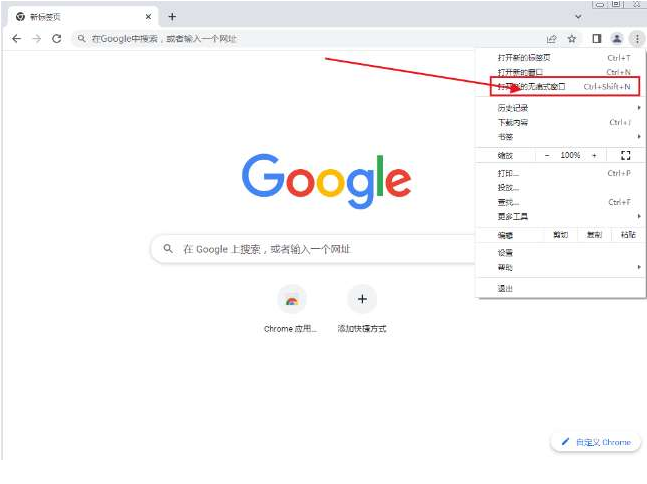The height and width of the screenshot is (484, 647).
Task: Close the 新标签页 tab
Action: [149, 17]
